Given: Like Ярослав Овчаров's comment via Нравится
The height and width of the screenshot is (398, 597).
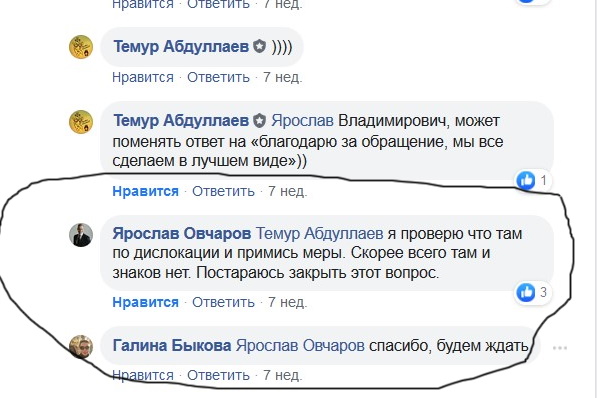Looking at the screenshot, I should coord(145,302).
